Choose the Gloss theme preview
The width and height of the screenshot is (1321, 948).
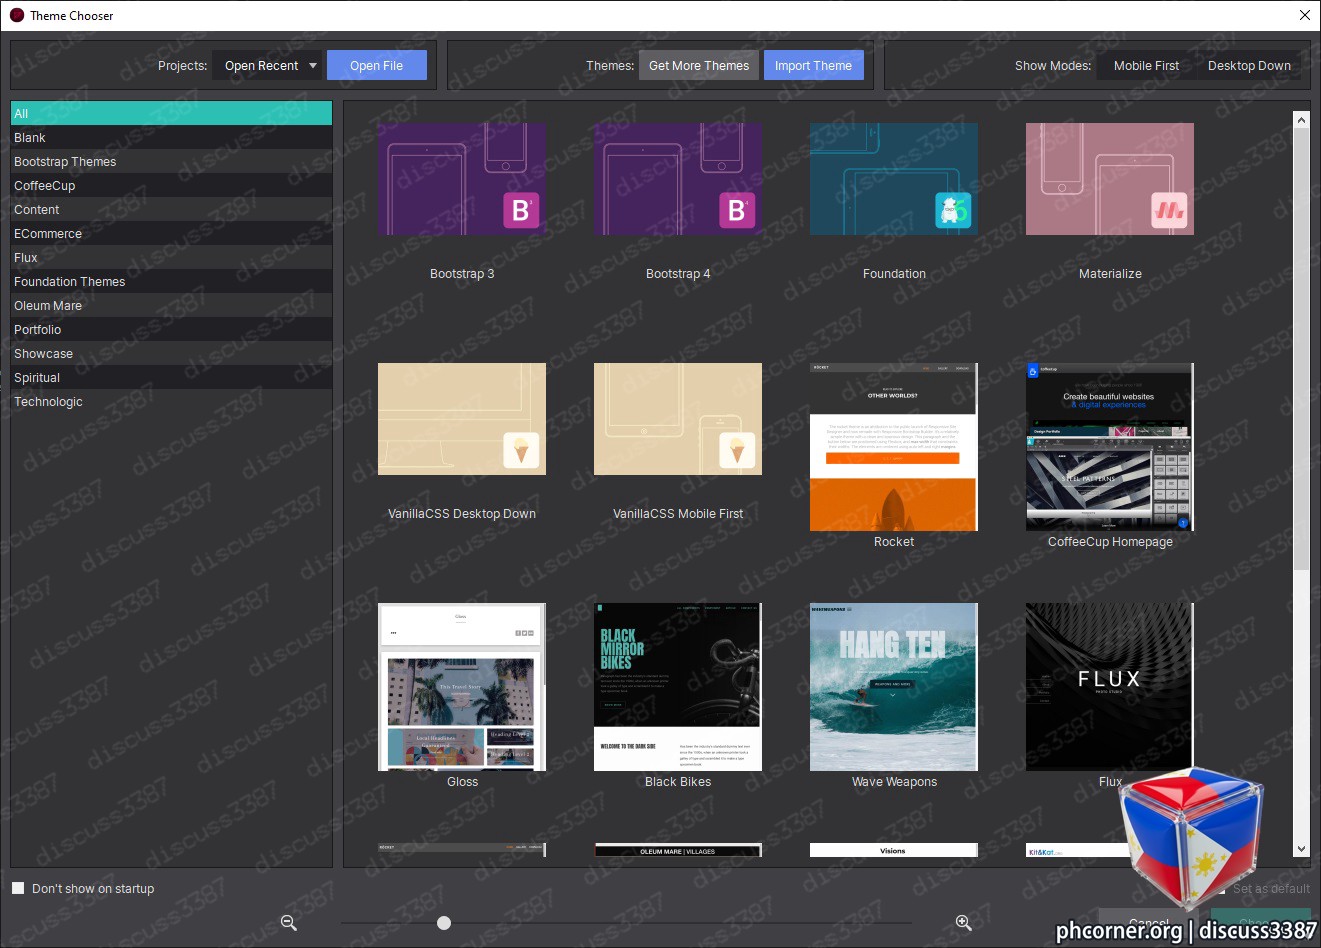(x=462, y=687)
